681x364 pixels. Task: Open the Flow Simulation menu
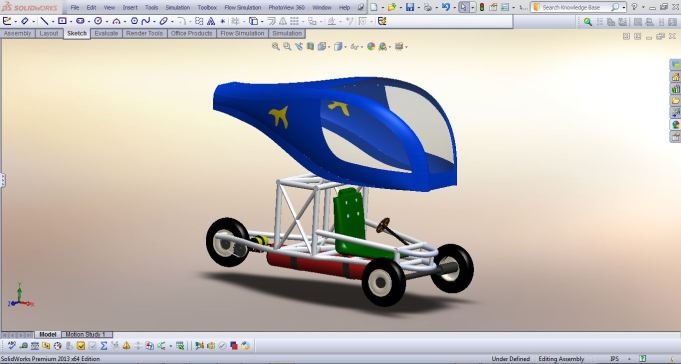[x=243, y=7]
